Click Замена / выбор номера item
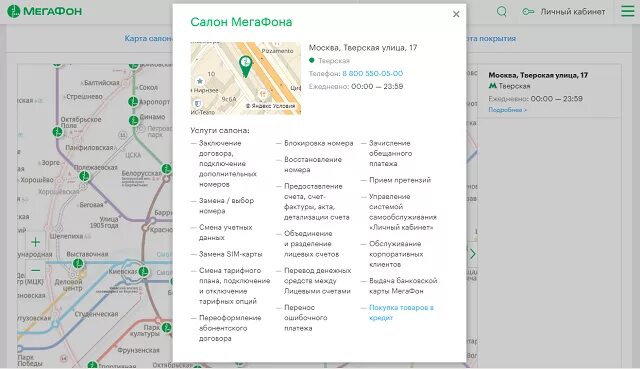 [226, 206]
